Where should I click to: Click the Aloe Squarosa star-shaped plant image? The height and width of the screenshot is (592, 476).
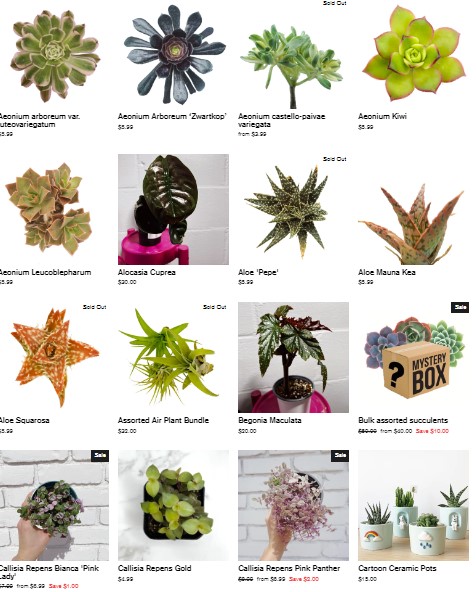pyautogui.click(x=54, y=357)
